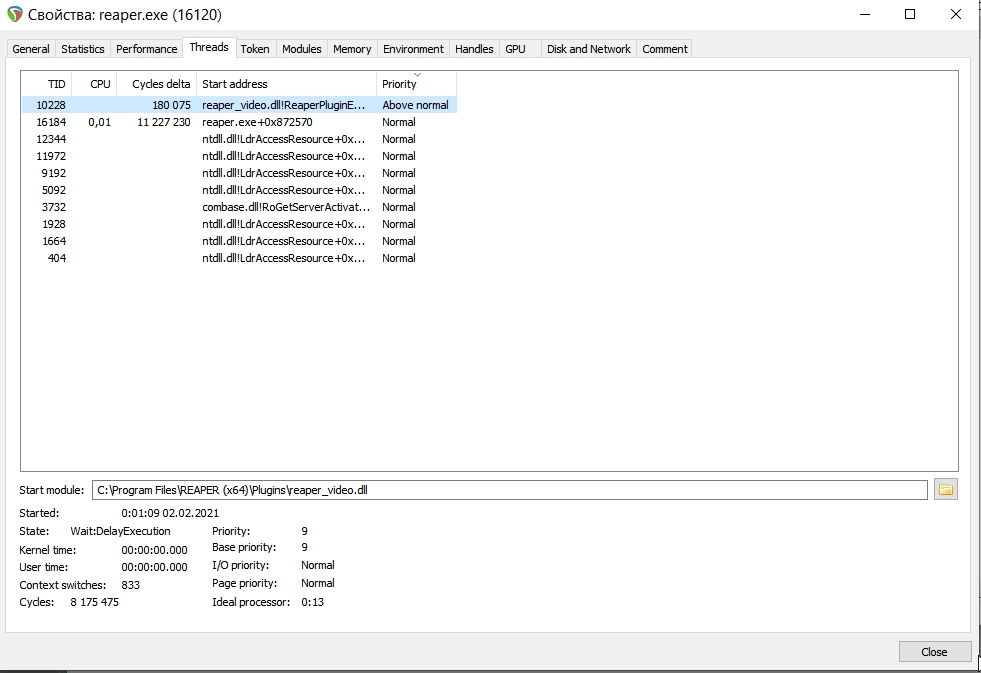The width and height of the screenshot is (981, 673).
Task: Open the Memory tab
Action: click(x=352, y=49)
